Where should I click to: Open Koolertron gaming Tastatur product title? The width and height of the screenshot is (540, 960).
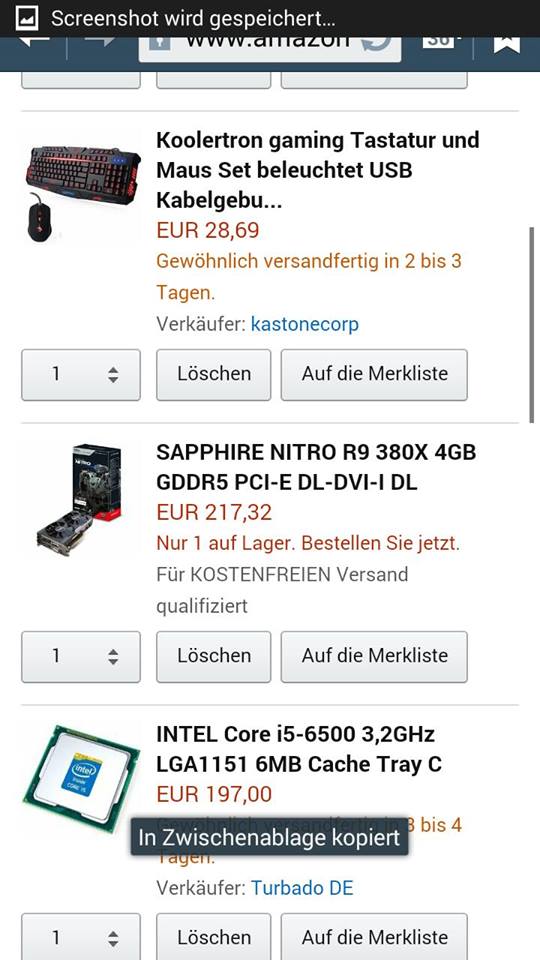[x=318, y=170]
